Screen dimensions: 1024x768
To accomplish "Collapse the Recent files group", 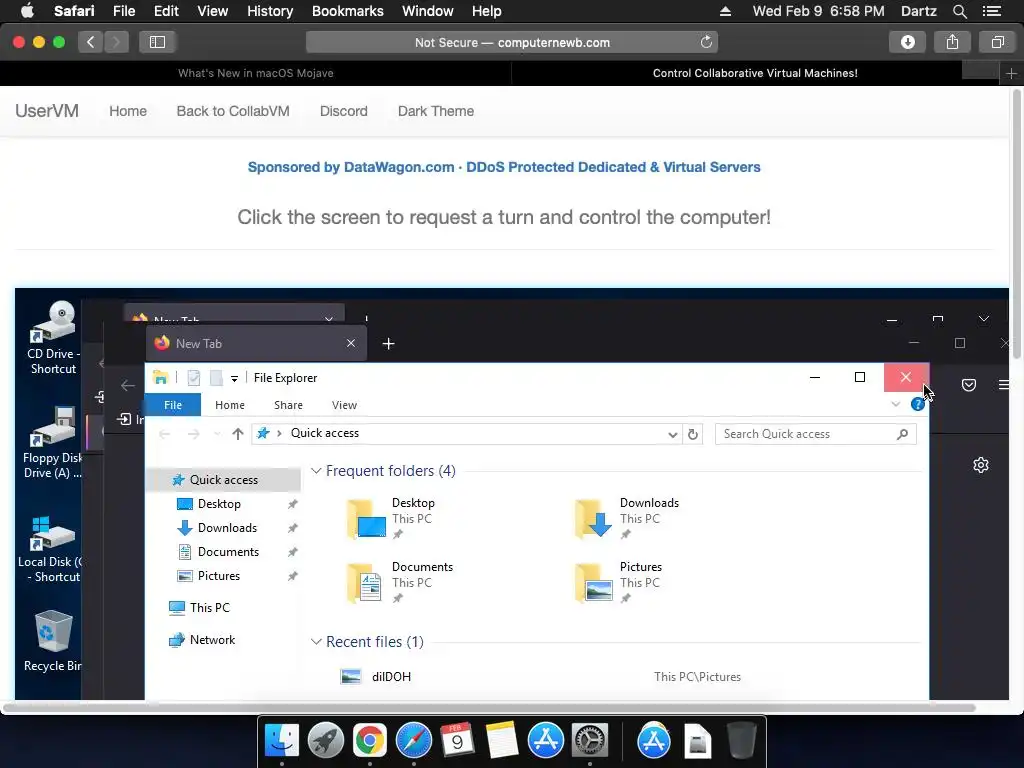I will pos(316,642).
